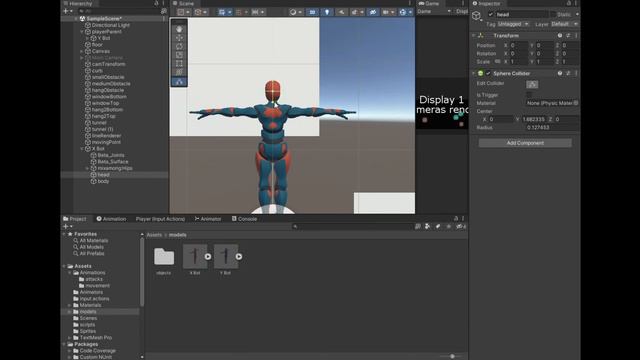Viewport: 640px width, 360px height.
Task: Open the tool handle pivot dropdown
Action: pos(184,12)
